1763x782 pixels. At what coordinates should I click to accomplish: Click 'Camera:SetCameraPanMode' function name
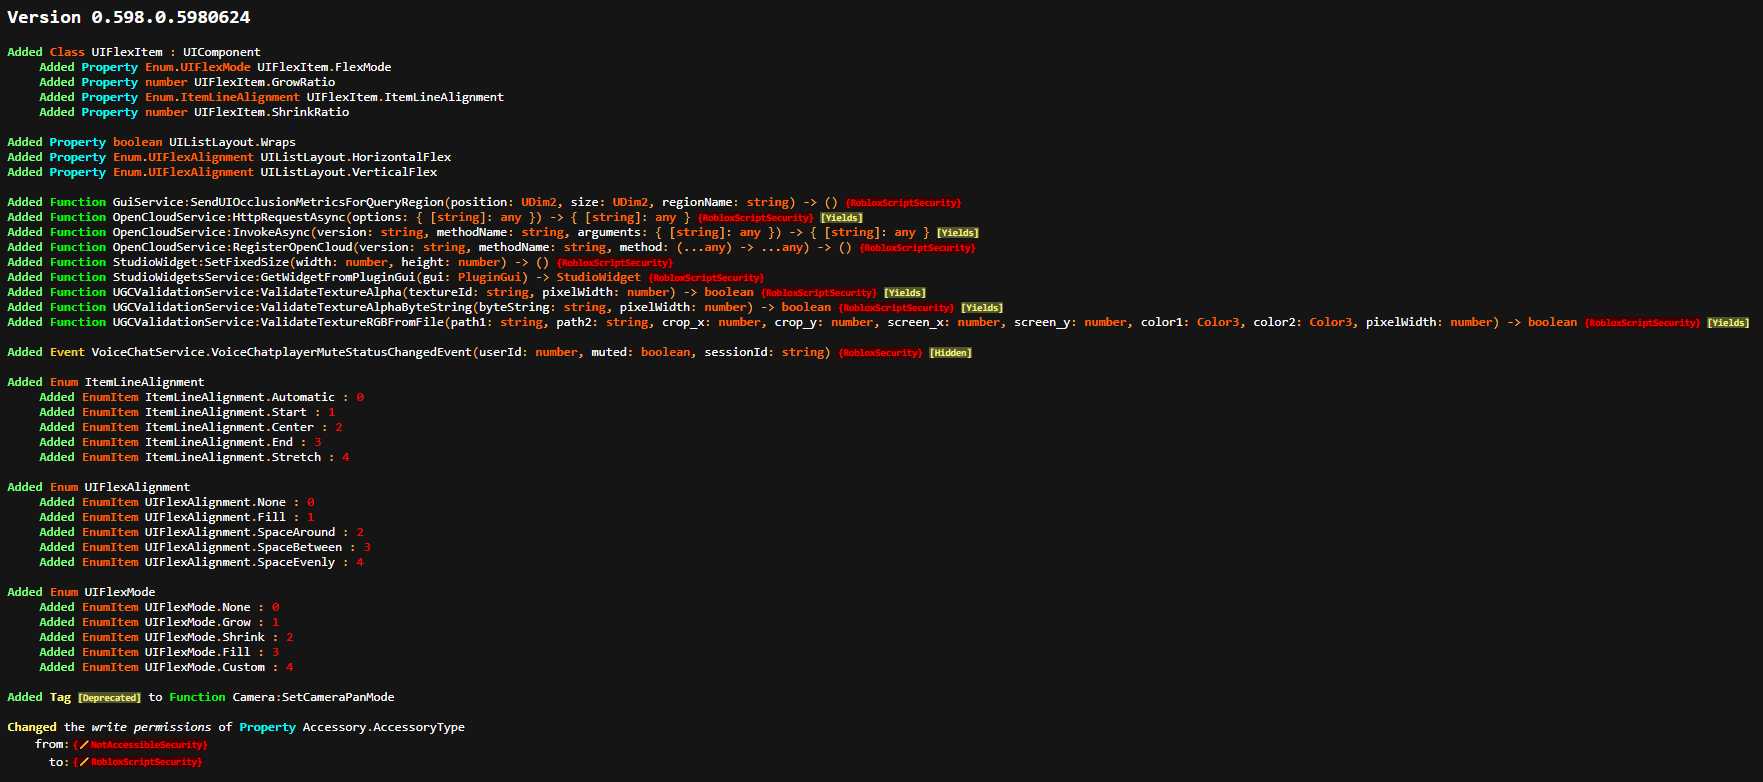point(314,697)
